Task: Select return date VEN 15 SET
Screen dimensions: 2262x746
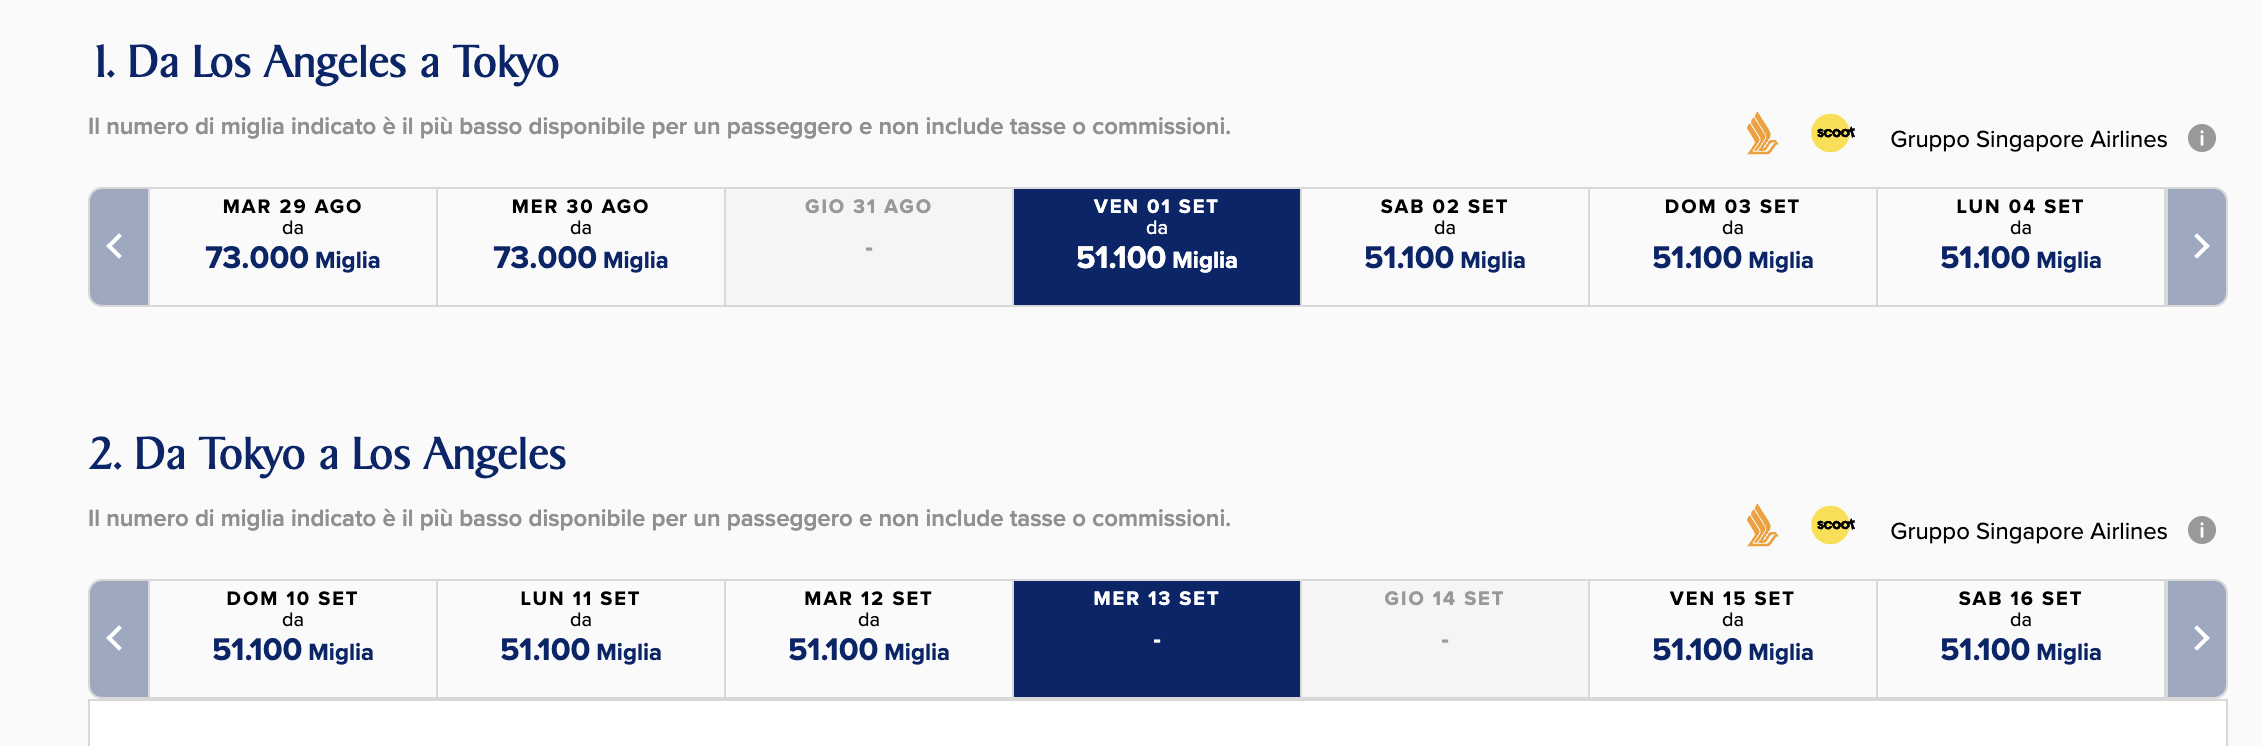Action: (x=1733, y=638)
